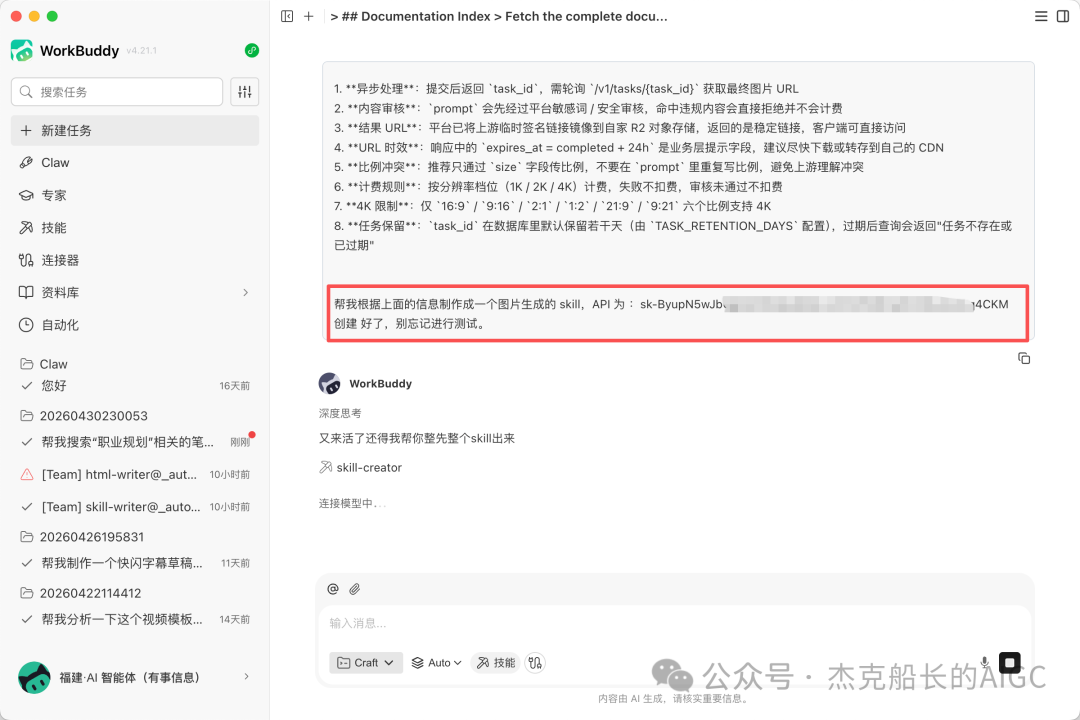This screenshot has height=720, width=1080.
Task: Open the hamburger list menu icon
Action: coord(1041,16)
